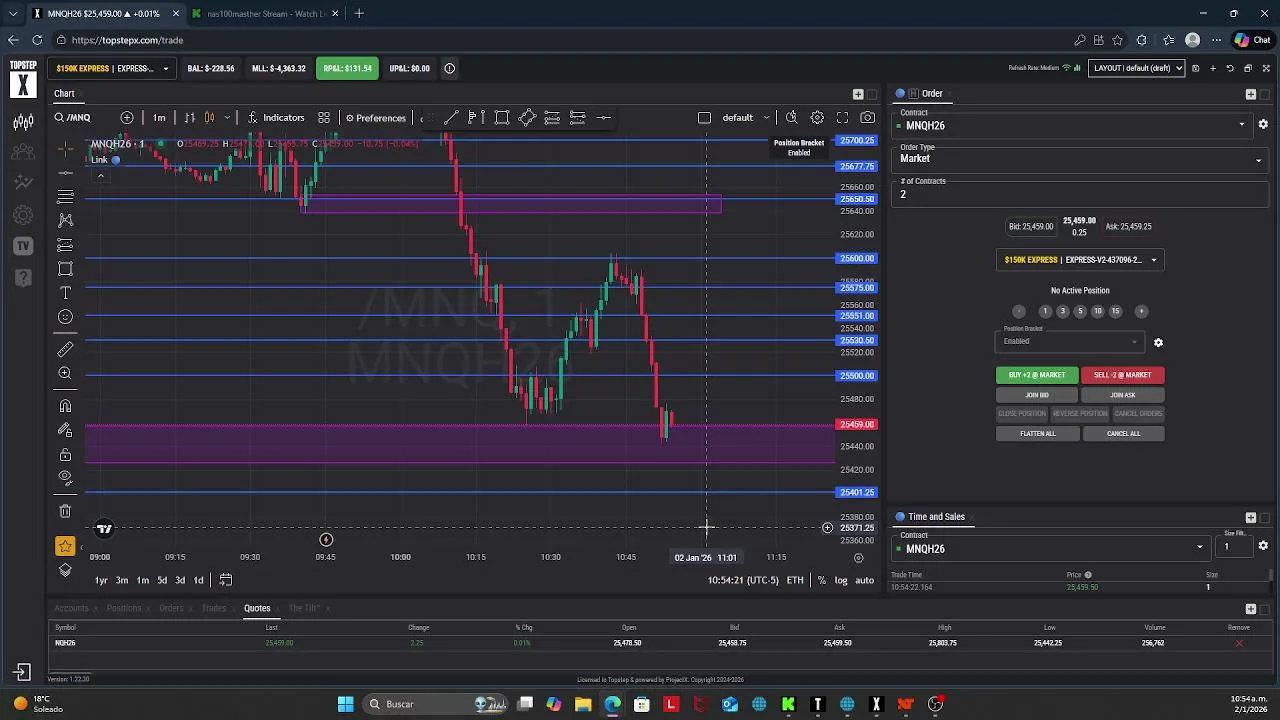The width and height of the screenshot is (1280, 720).
Task: Select the Text tool in the drawing sidebar
Action: (65, 293)
